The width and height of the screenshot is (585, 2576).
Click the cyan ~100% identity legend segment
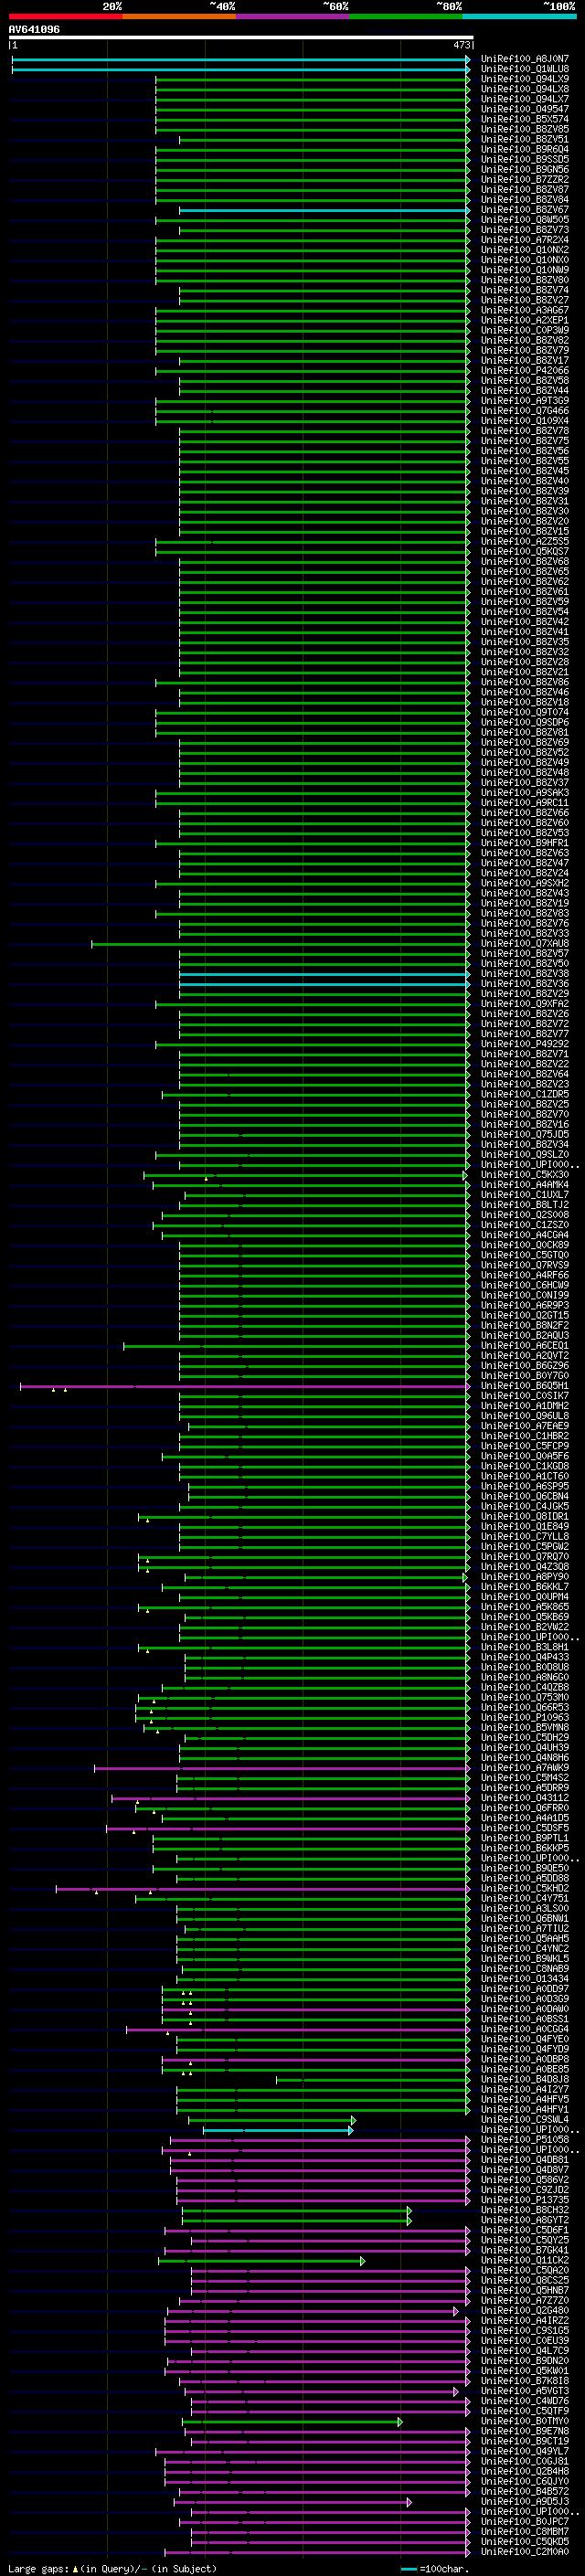(519, 16)
